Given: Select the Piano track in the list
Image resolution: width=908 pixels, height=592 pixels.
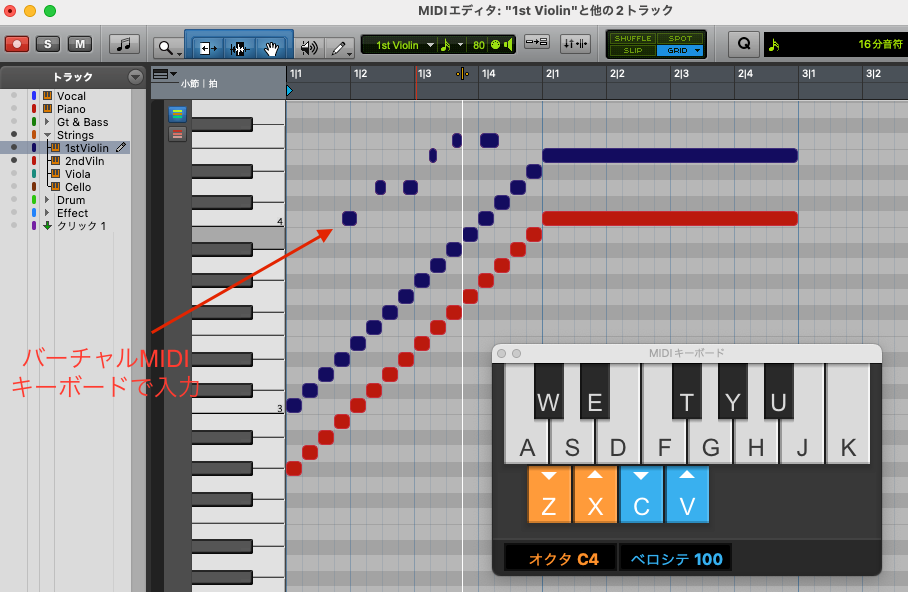Looking at the screenshot, I should tap(71, 109).
